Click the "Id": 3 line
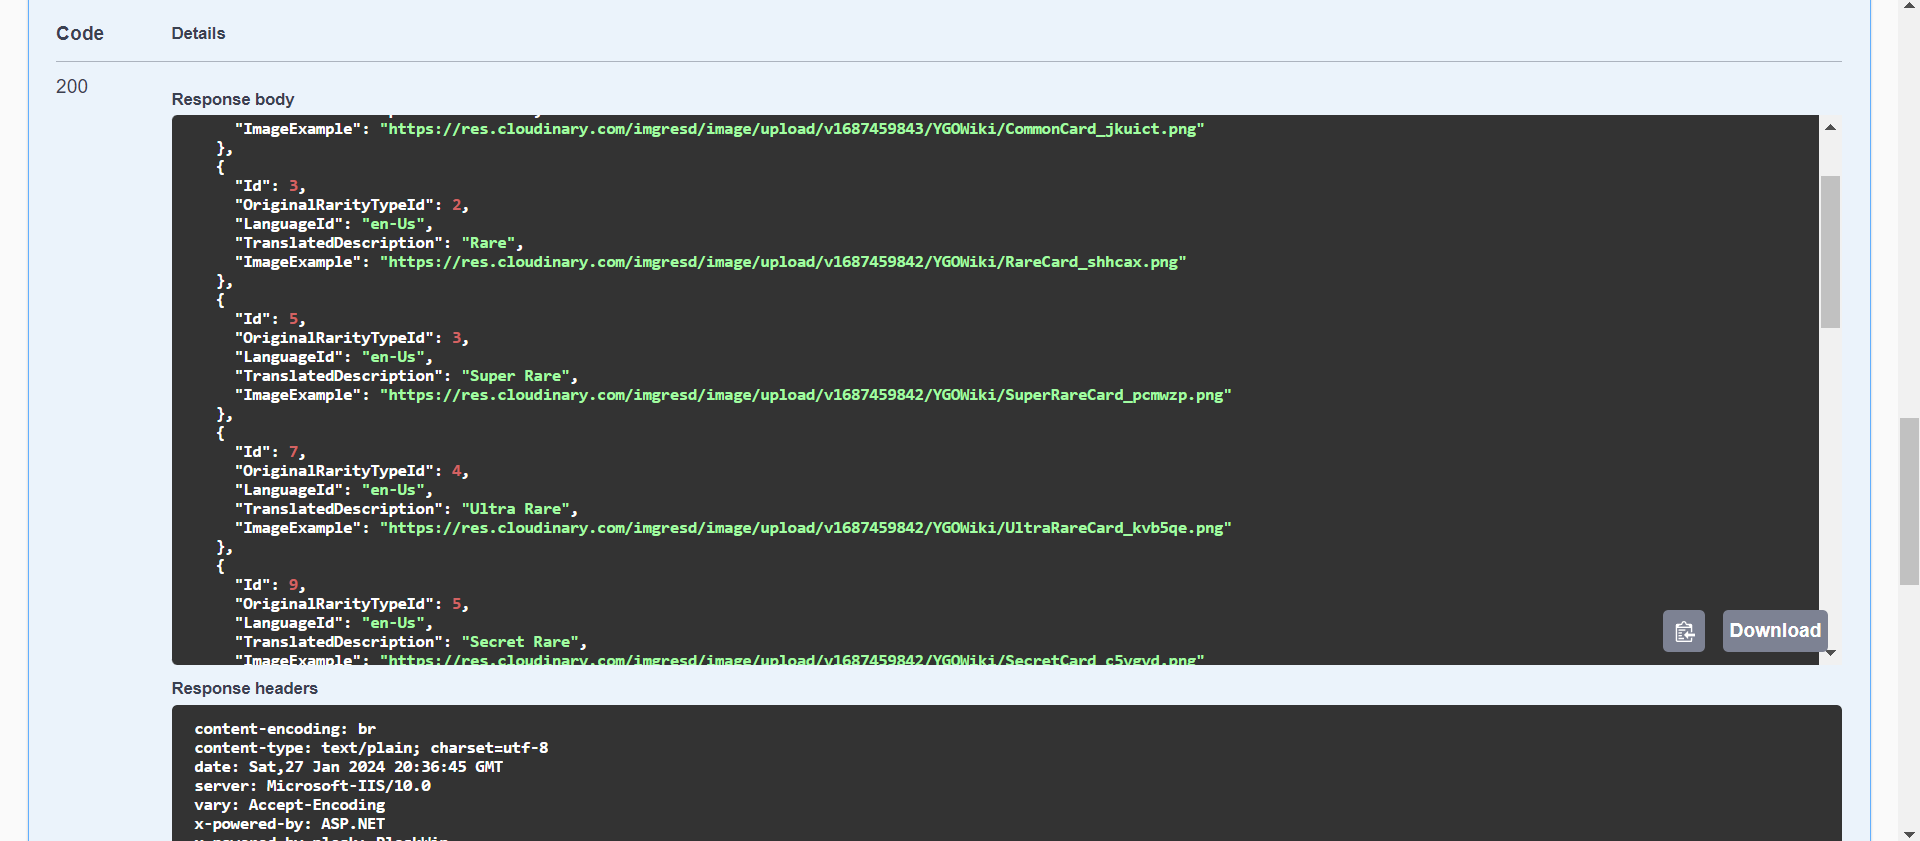Viewport: 1920px width, 841px height. [270, 186]
